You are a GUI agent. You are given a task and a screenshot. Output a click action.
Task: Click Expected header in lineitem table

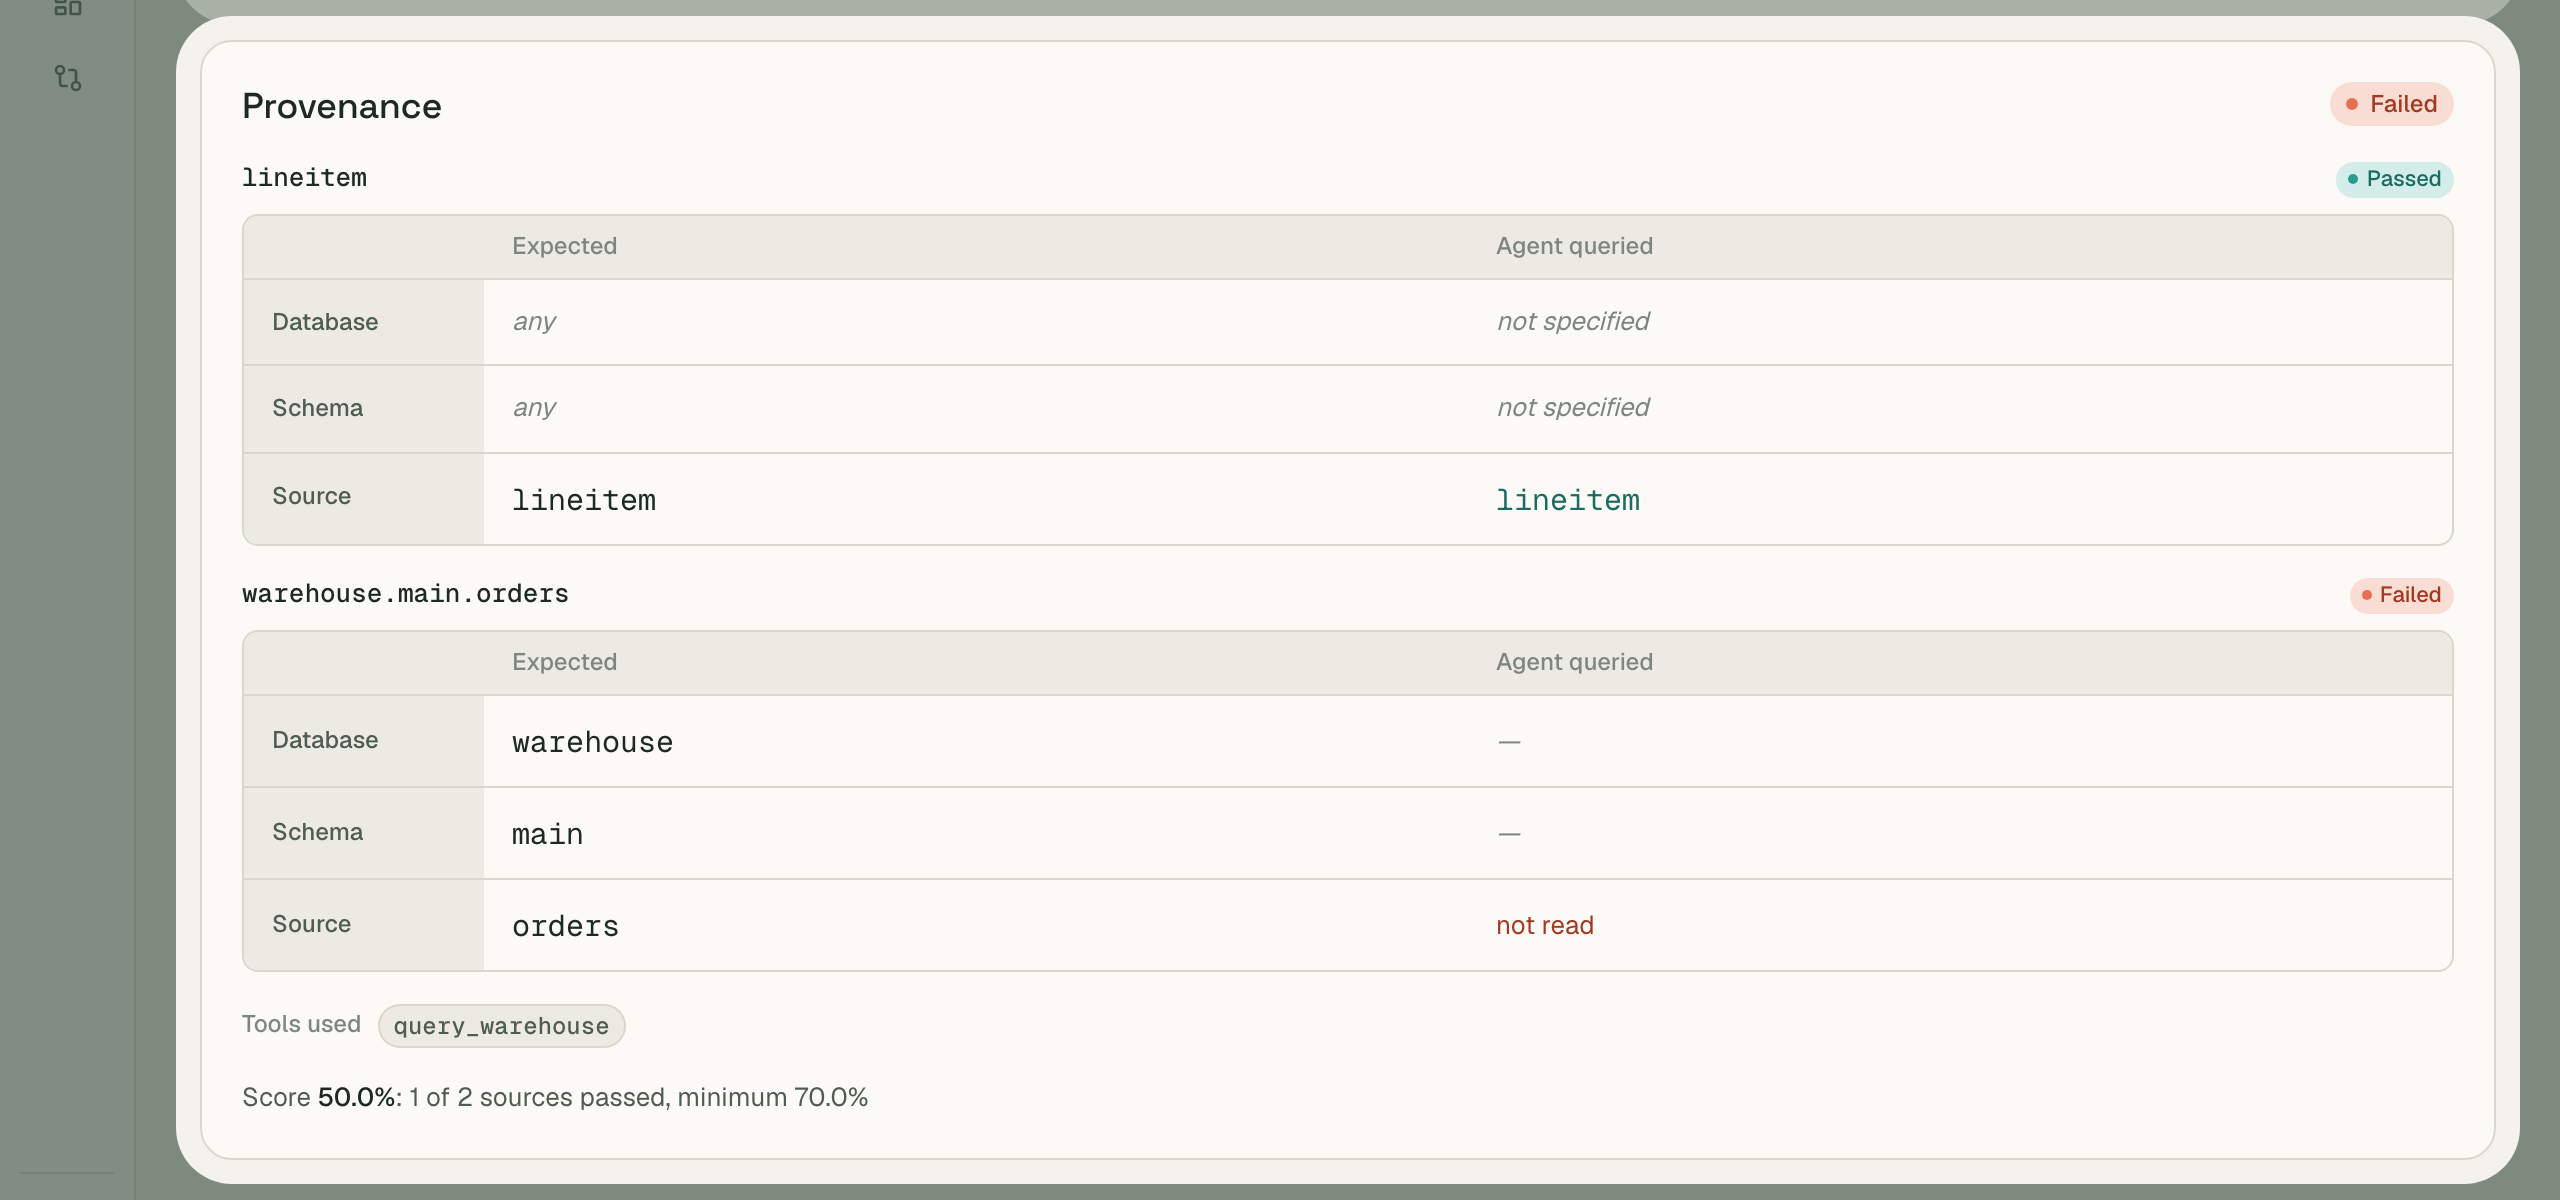tap(564, 246)
